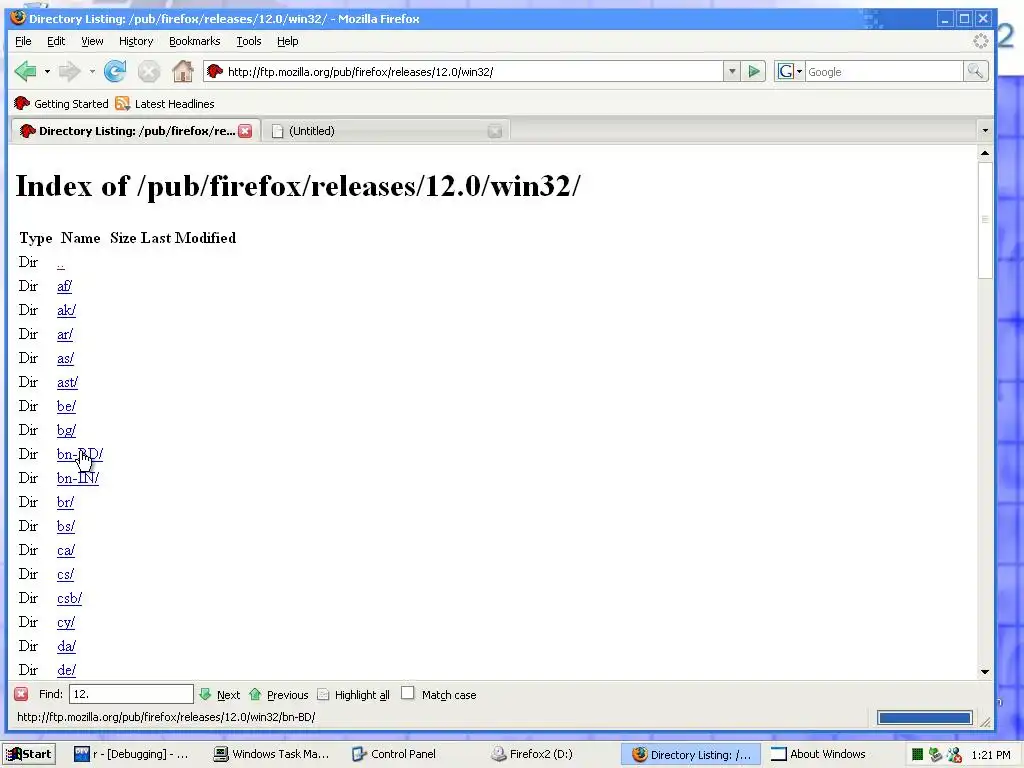Open the Help menu
Viewport: 1024px width, 768px height.
click(287, 41)
